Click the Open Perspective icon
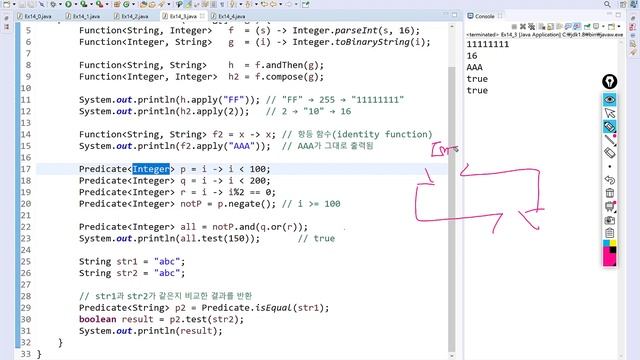The image size is (640, 360). click(623, 4)
